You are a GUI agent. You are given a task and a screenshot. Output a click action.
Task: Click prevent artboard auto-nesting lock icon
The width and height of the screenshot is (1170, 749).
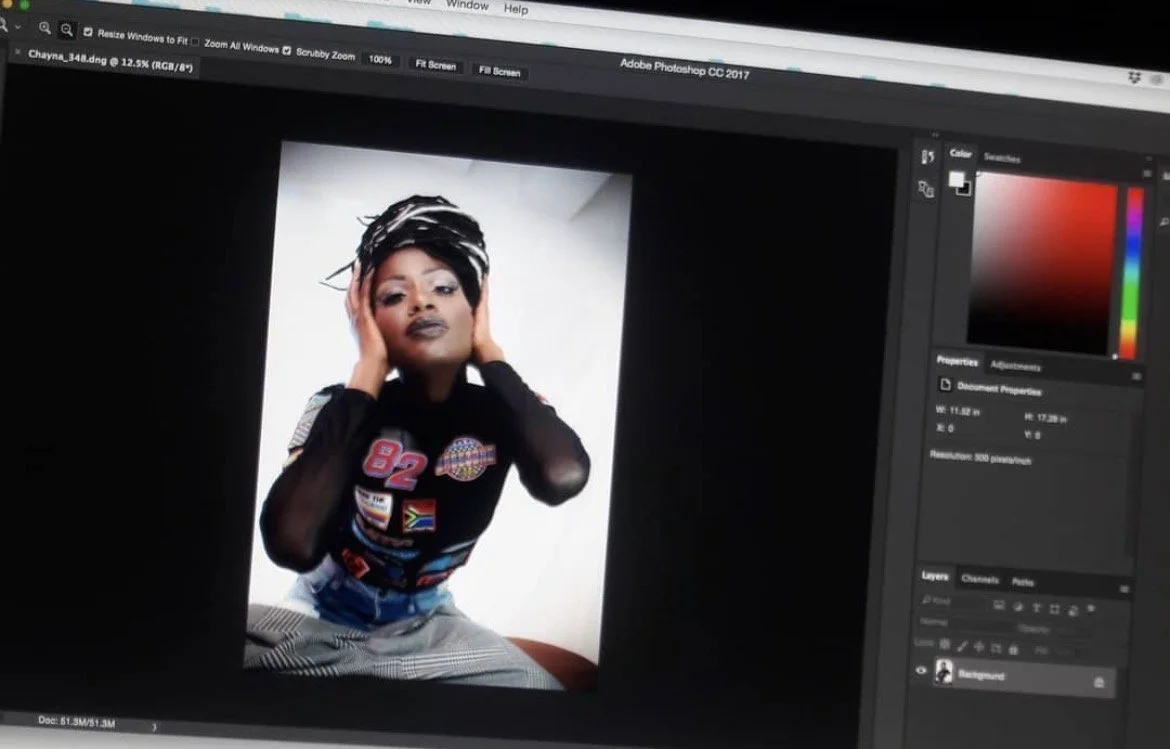click(996, 648)
